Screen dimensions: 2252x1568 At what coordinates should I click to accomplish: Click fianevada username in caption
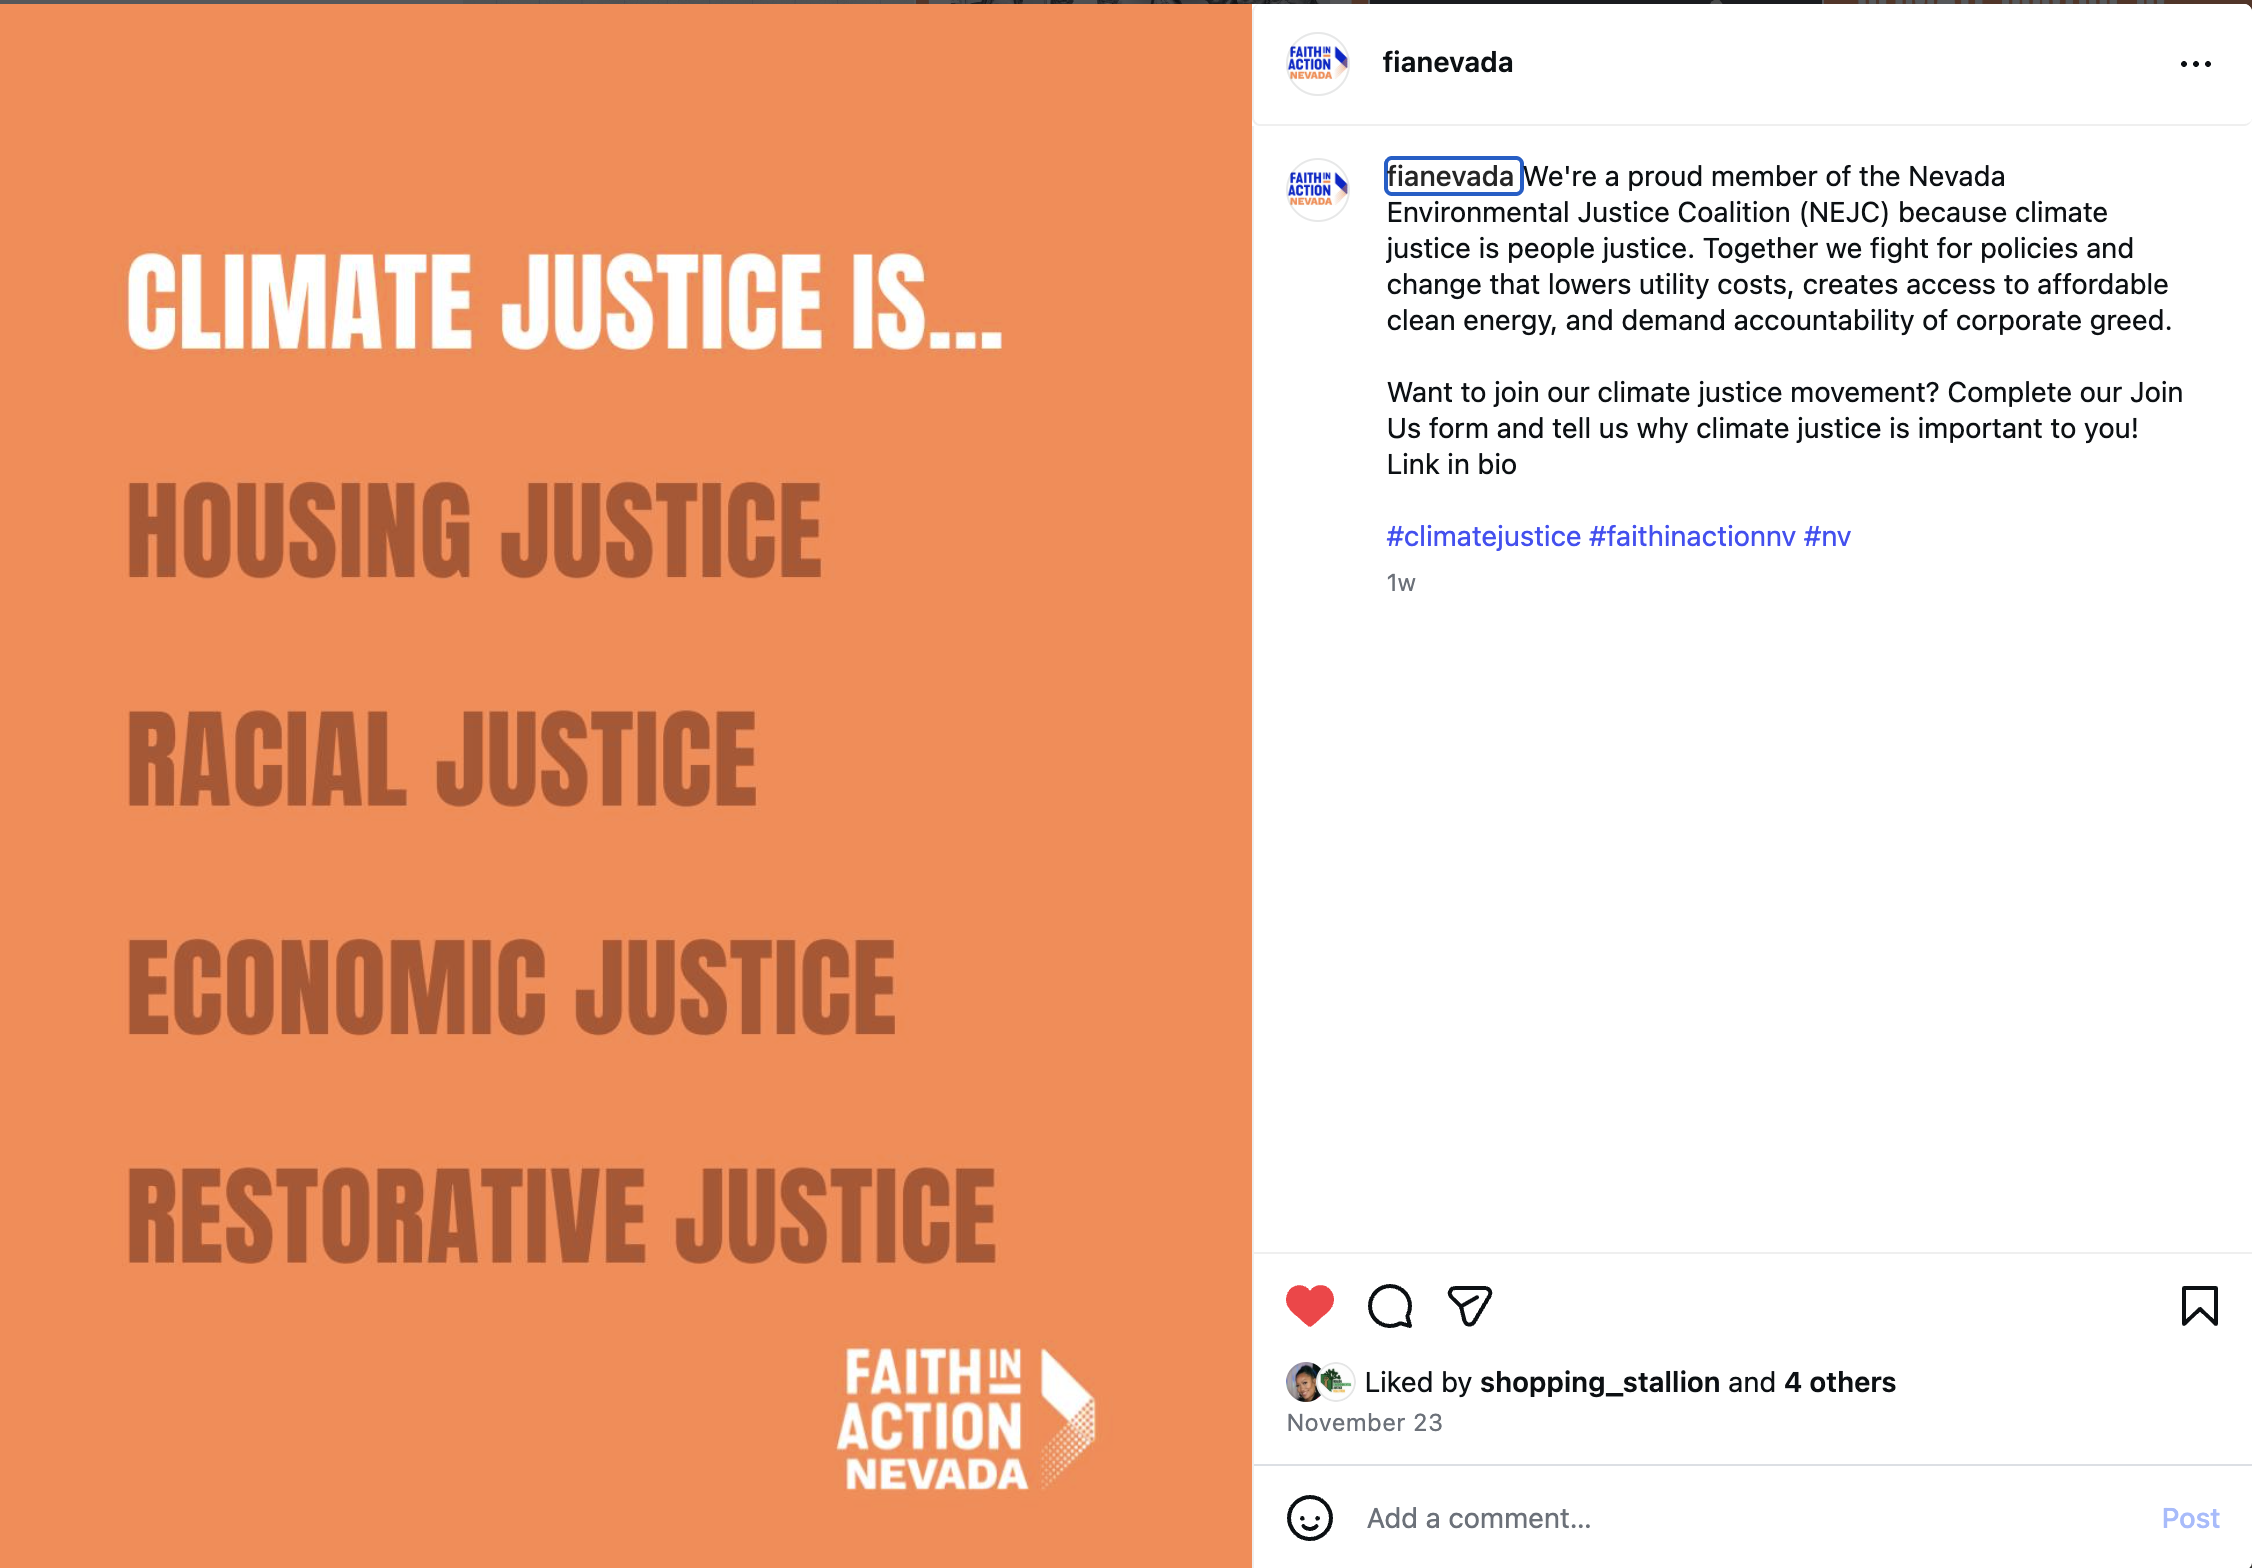pyautogui.click(x=1451, y=176)
